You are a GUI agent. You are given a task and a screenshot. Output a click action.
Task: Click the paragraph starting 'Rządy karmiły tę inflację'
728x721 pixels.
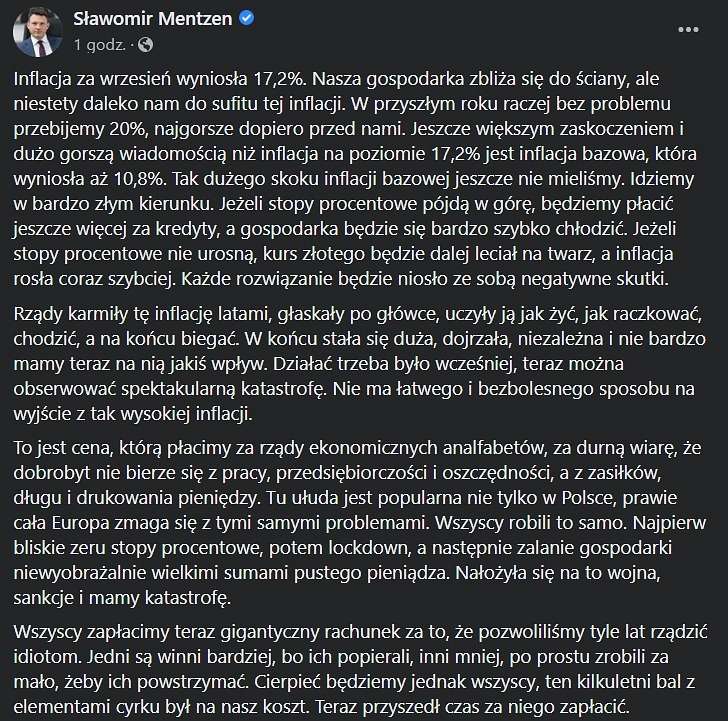pyautogui.click(x=360, y=364)
